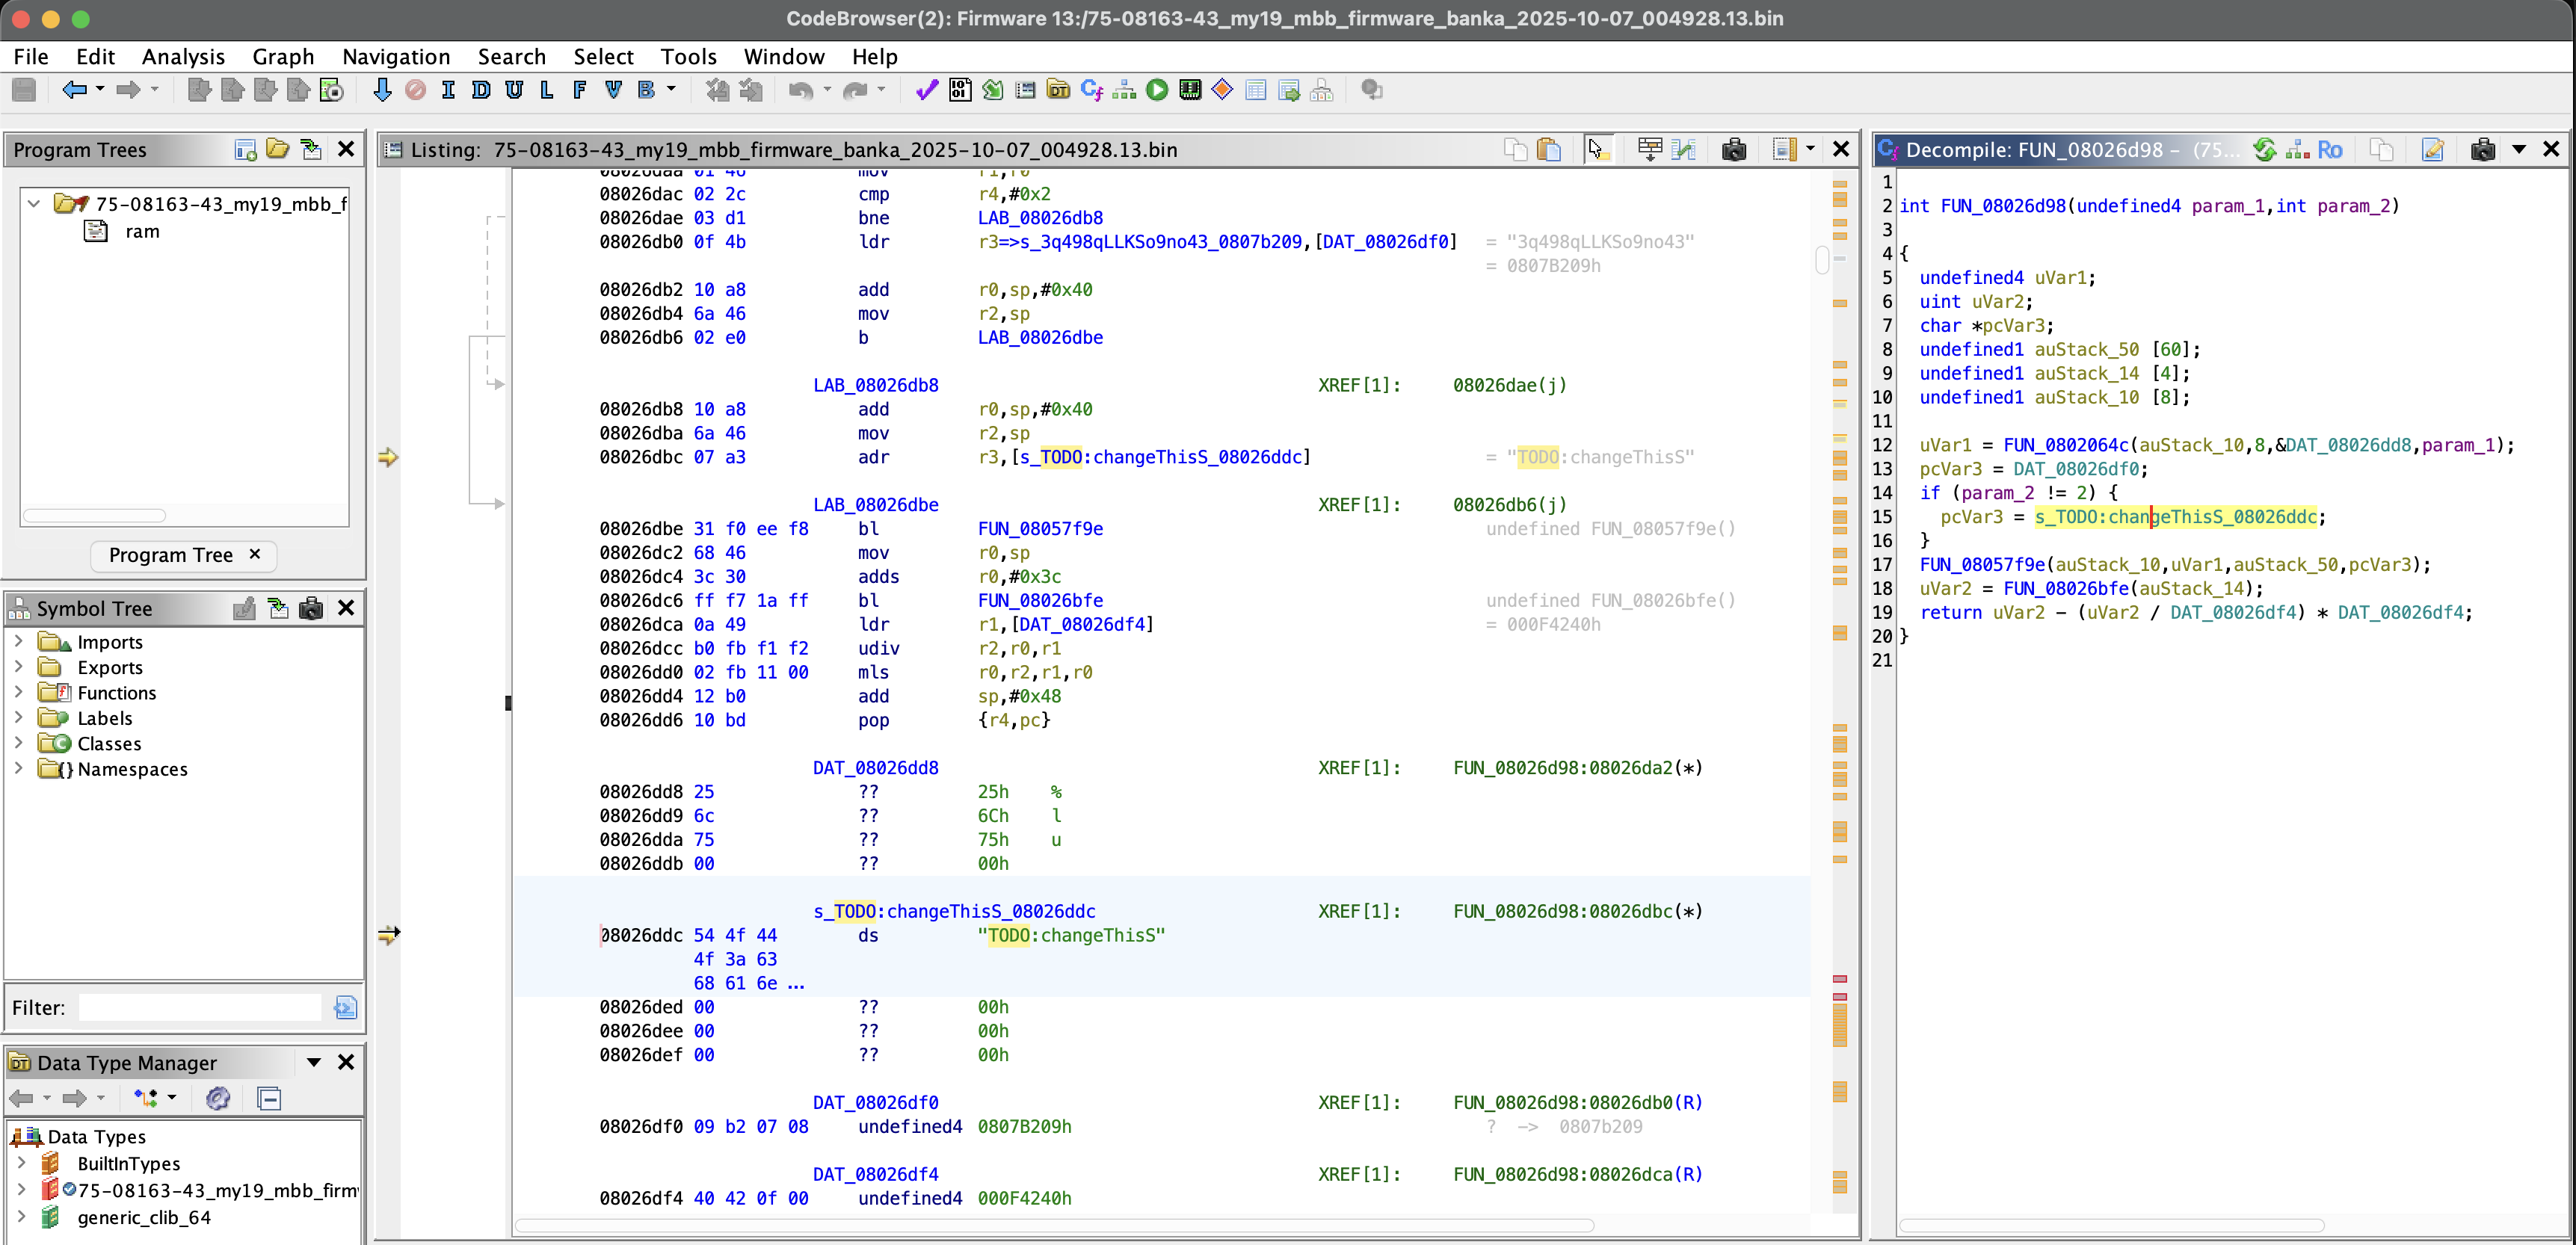Screen dimensions: 2576x1245
Task: Open the Navigation menu
Action: (x=396, y=57)
